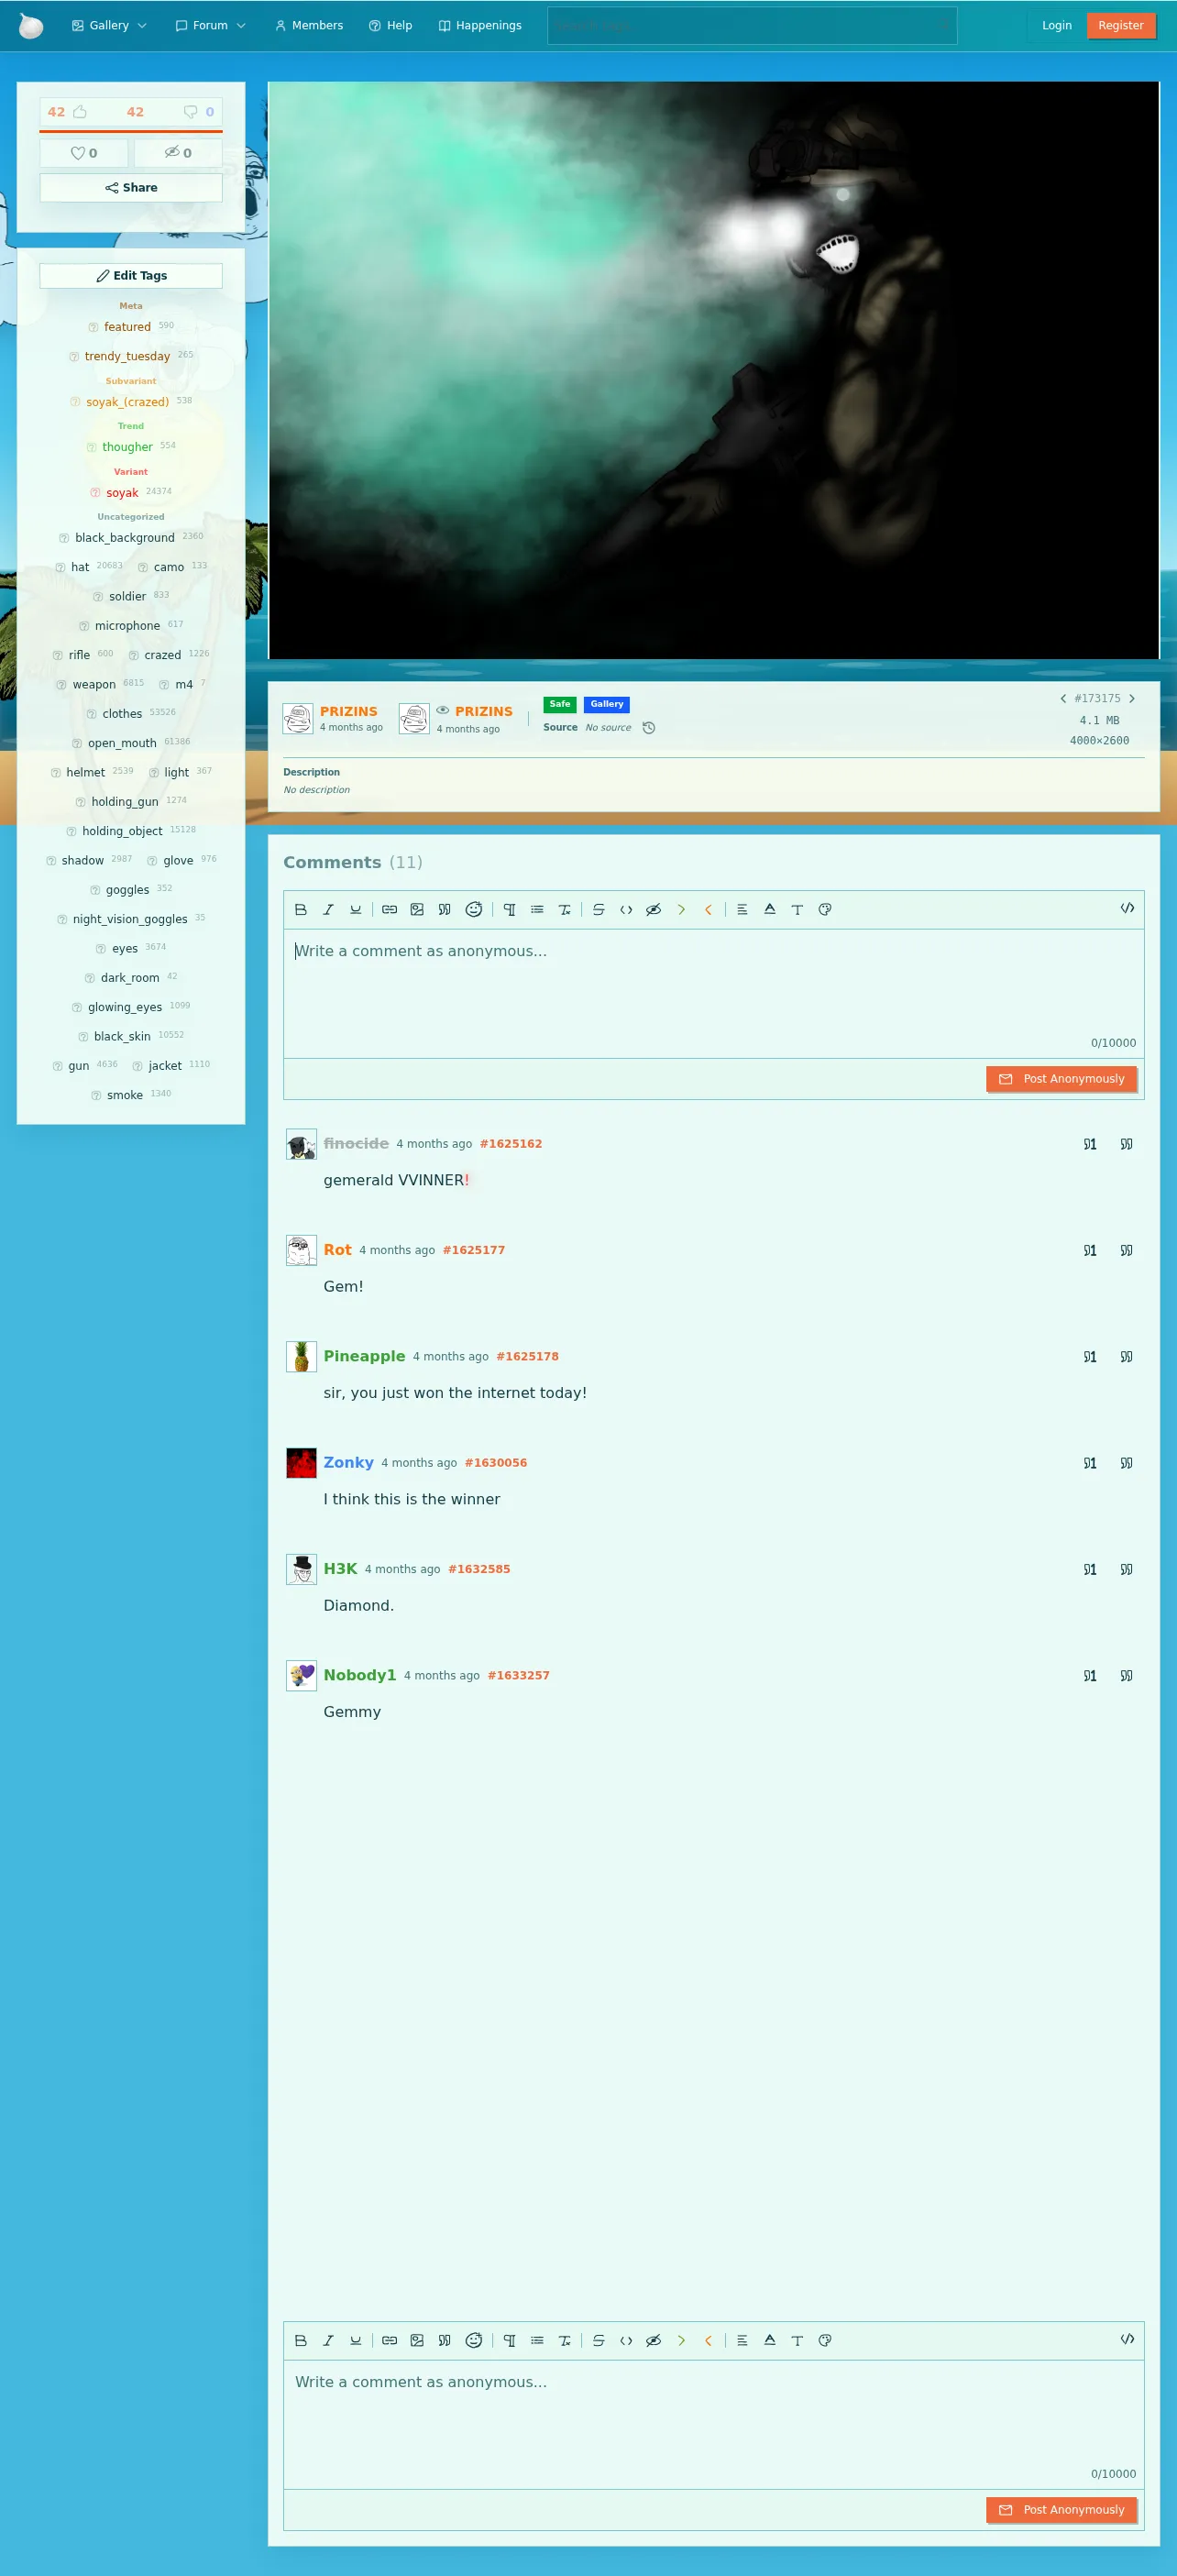This screenshot has width=1177, height=2576.
Task: Insert a list in the upper comment editor
Action: click(x=537, y=910)
